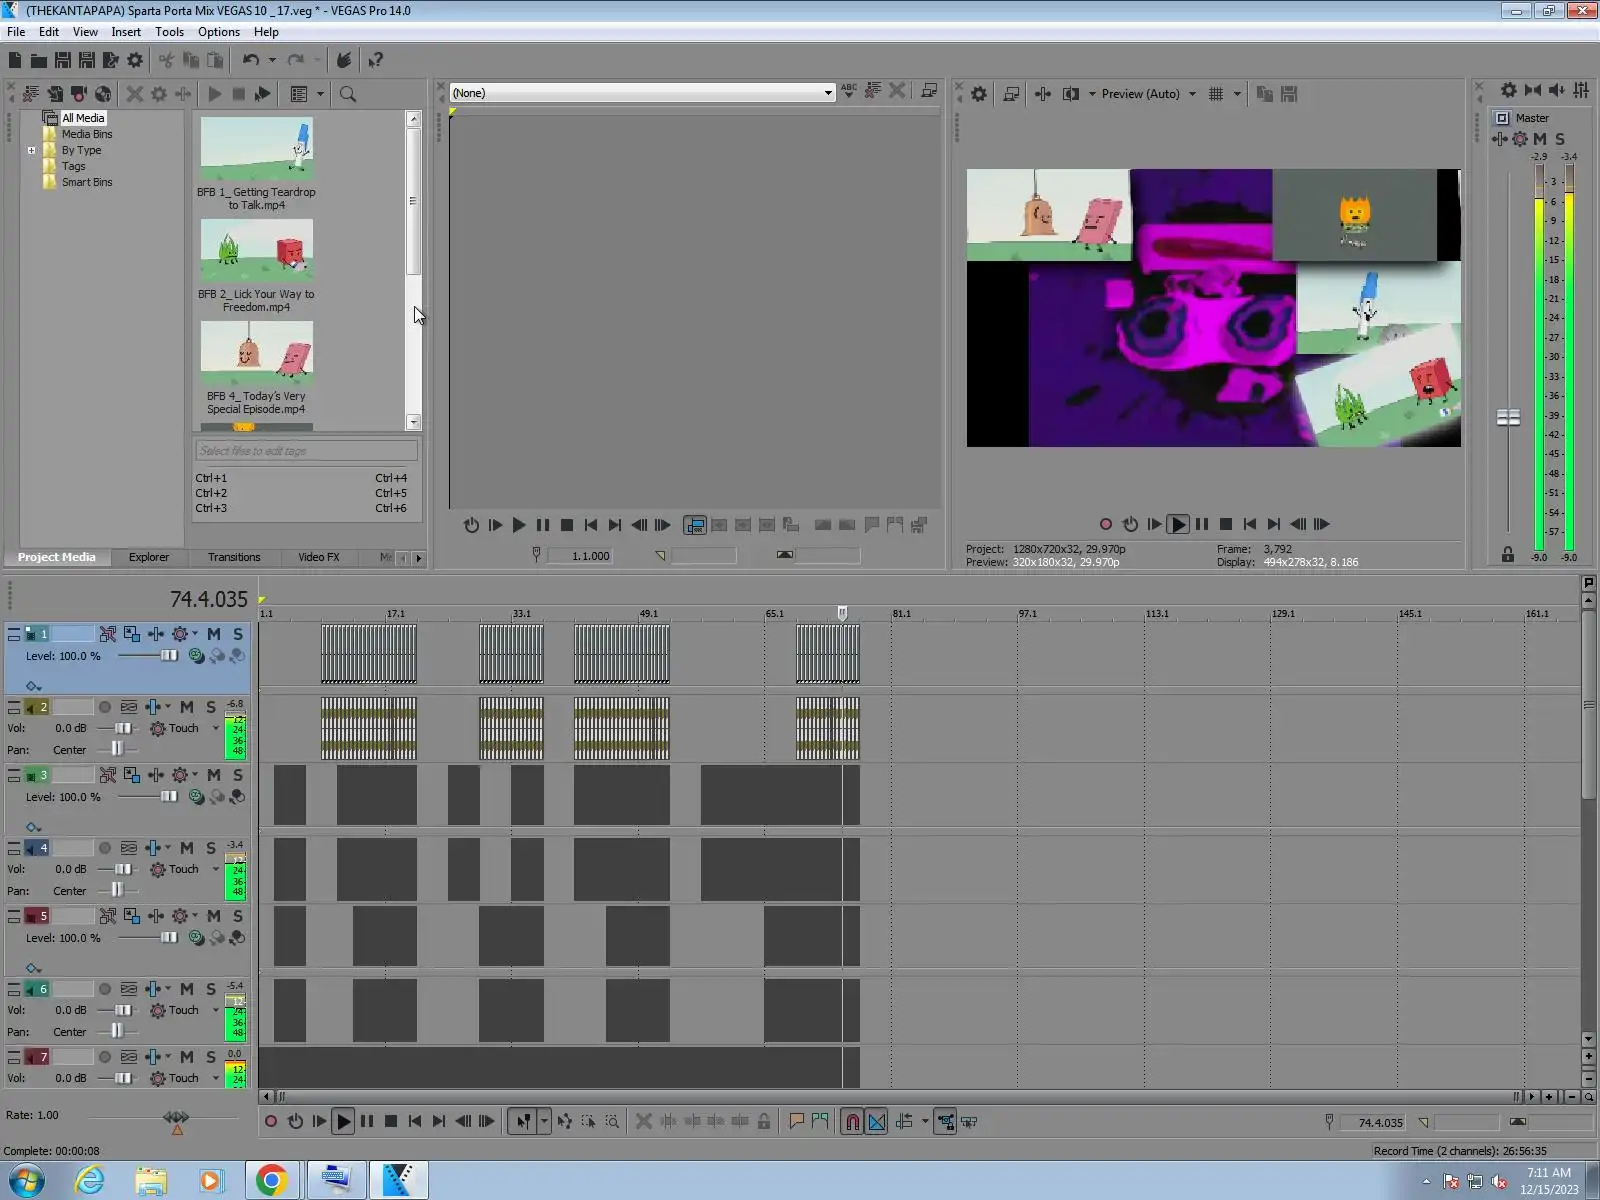Select the Envelope edit tool
This screenshot has height=1200, width=1600.
(565, 1122)
